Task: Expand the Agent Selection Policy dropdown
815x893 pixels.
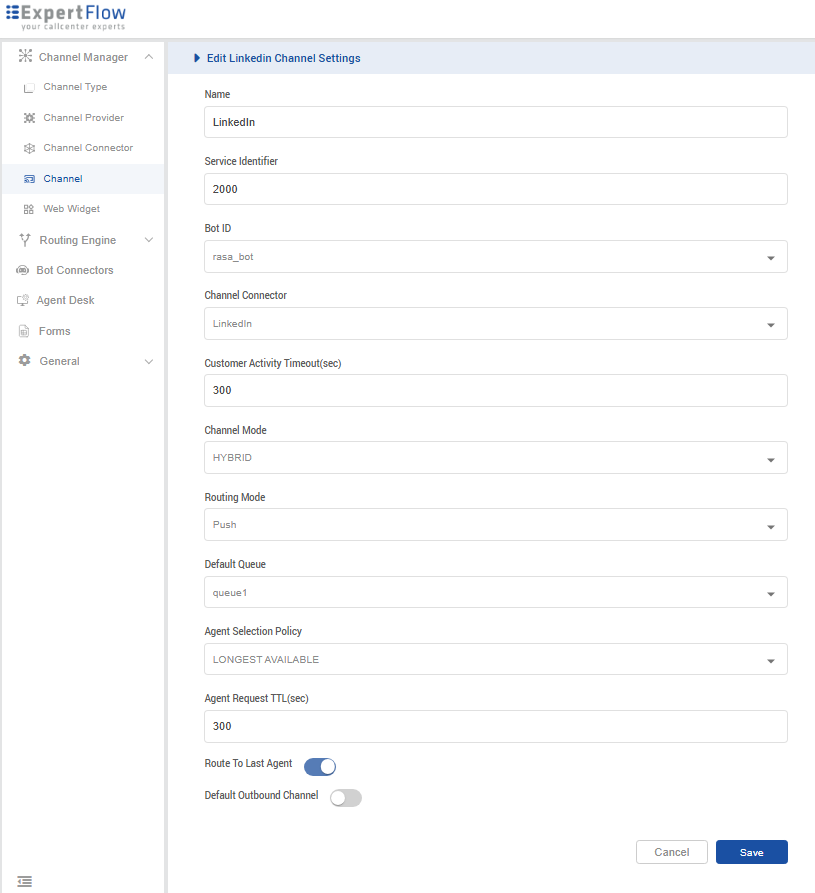Action: tap(495, 660)
